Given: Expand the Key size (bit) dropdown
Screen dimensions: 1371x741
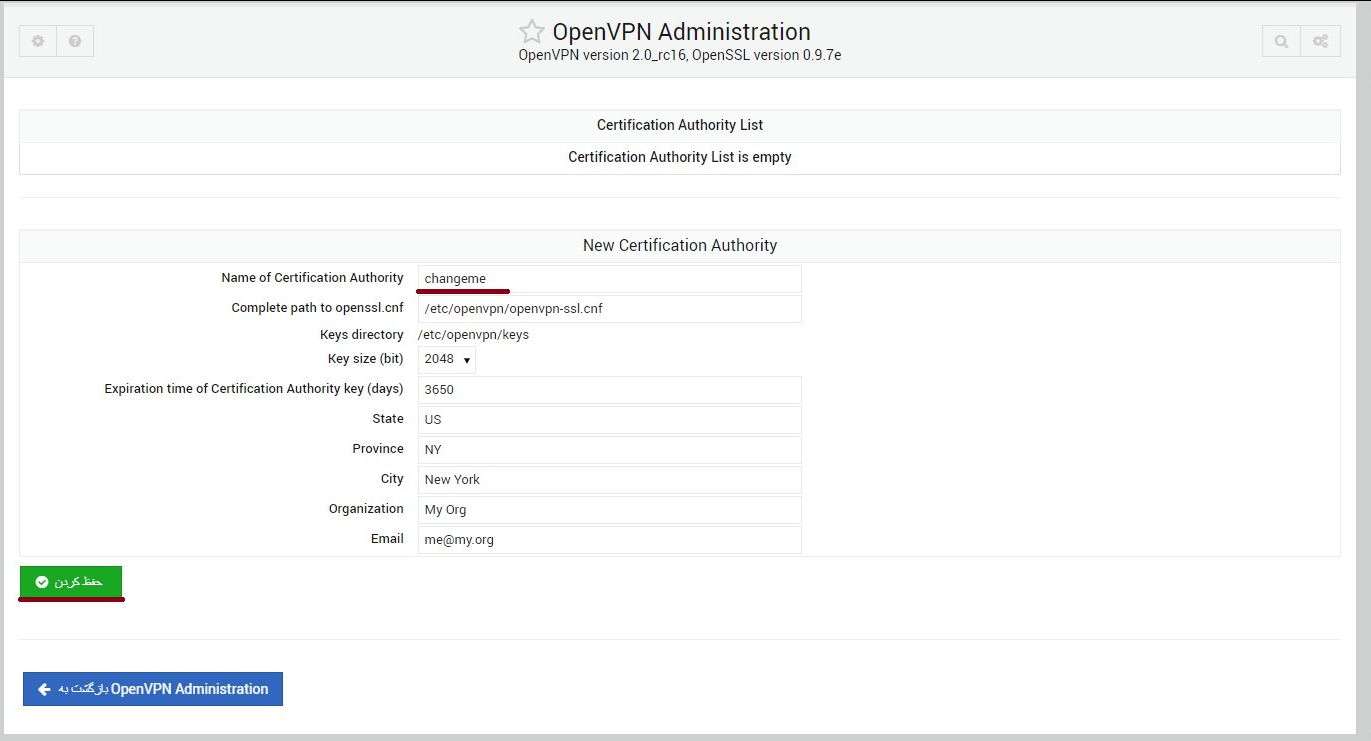Looking at the screenshot, I should click(x=446, y=359).
